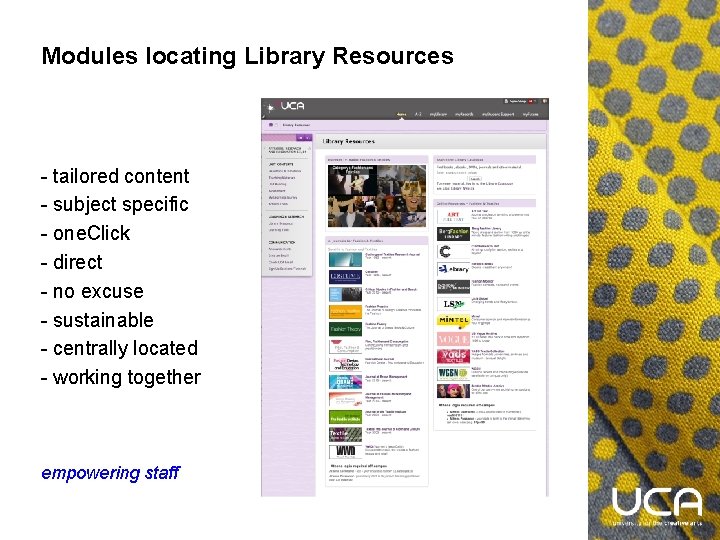This screenshot has height=540, width=720.
Task: Open the yellow Mintel logo
Action: [x=453, y=321]
